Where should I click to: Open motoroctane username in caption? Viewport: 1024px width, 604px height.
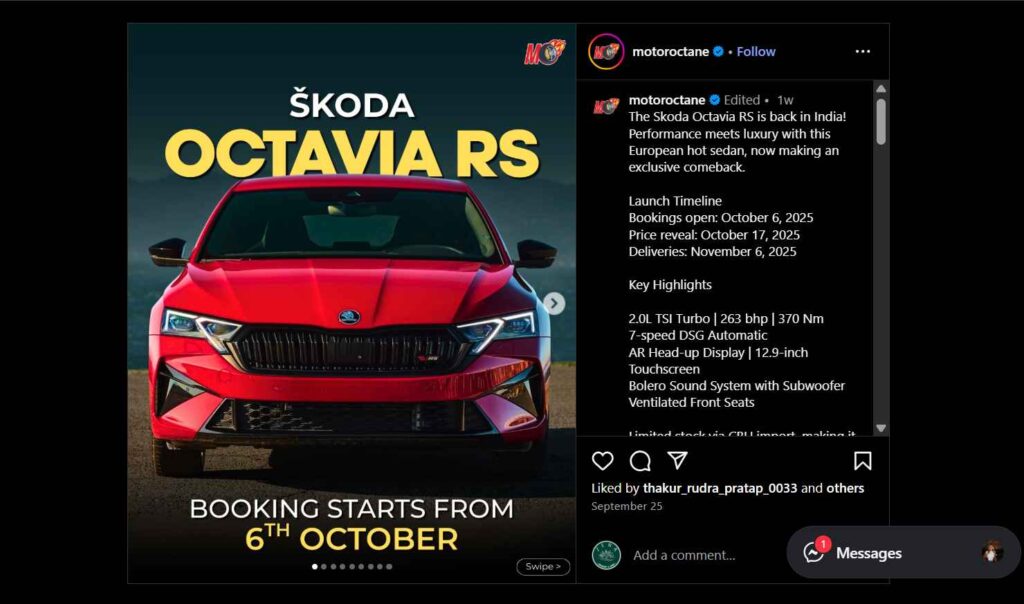[x=667, y=100]
